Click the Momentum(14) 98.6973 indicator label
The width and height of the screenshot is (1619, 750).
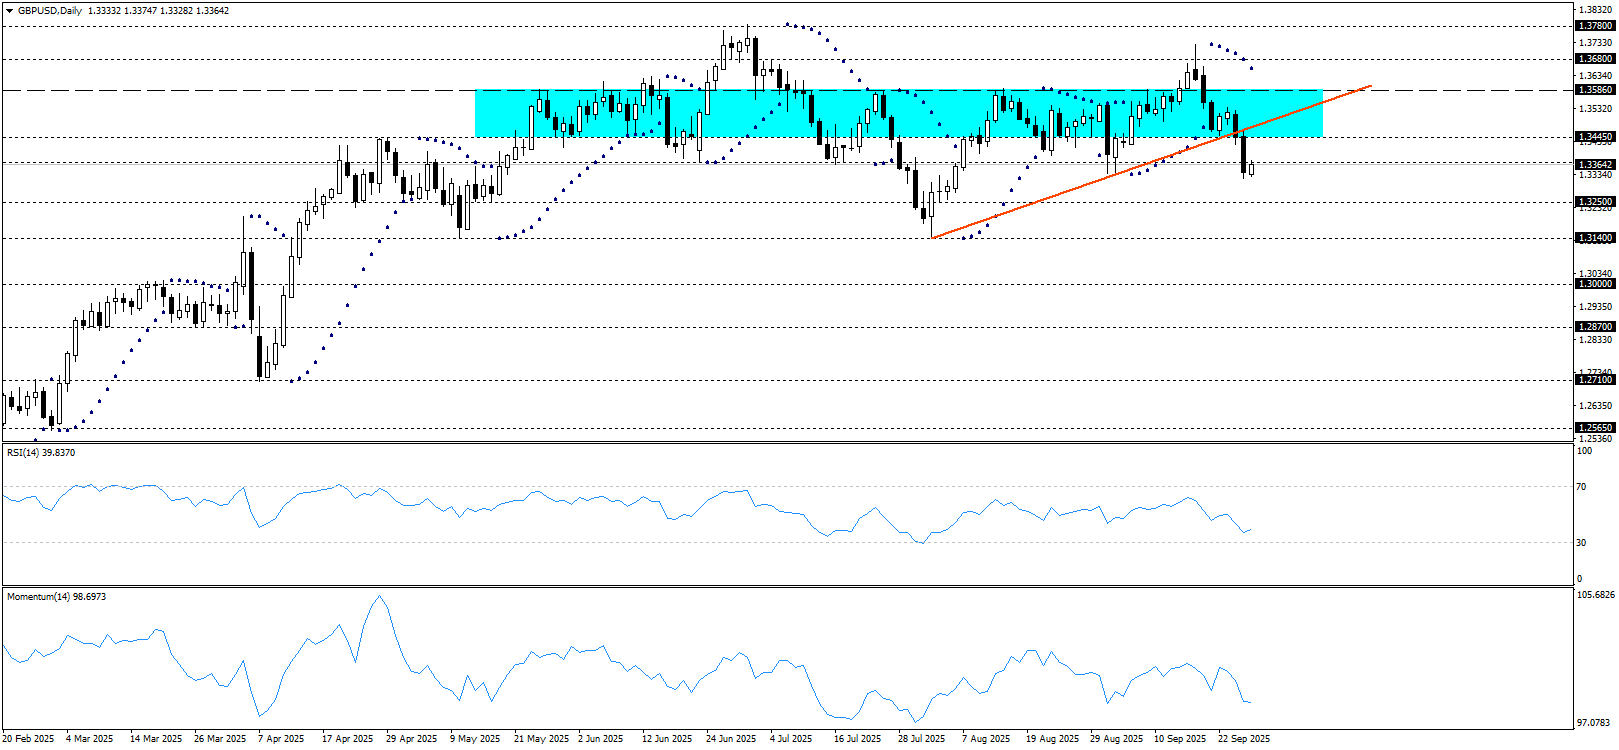coord(56,597)
